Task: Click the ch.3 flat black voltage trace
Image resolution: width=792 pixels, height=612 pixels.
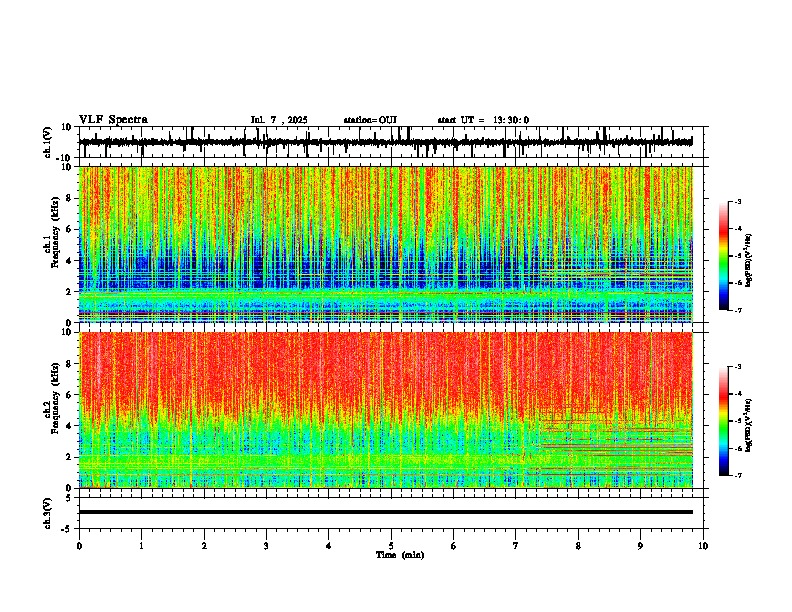Action: 386,512
